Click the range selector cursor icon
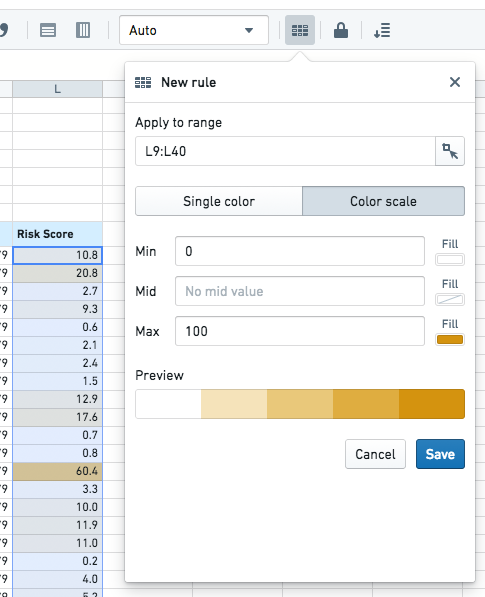Screen dimensions: 485x597 click(x=450, y=151)
